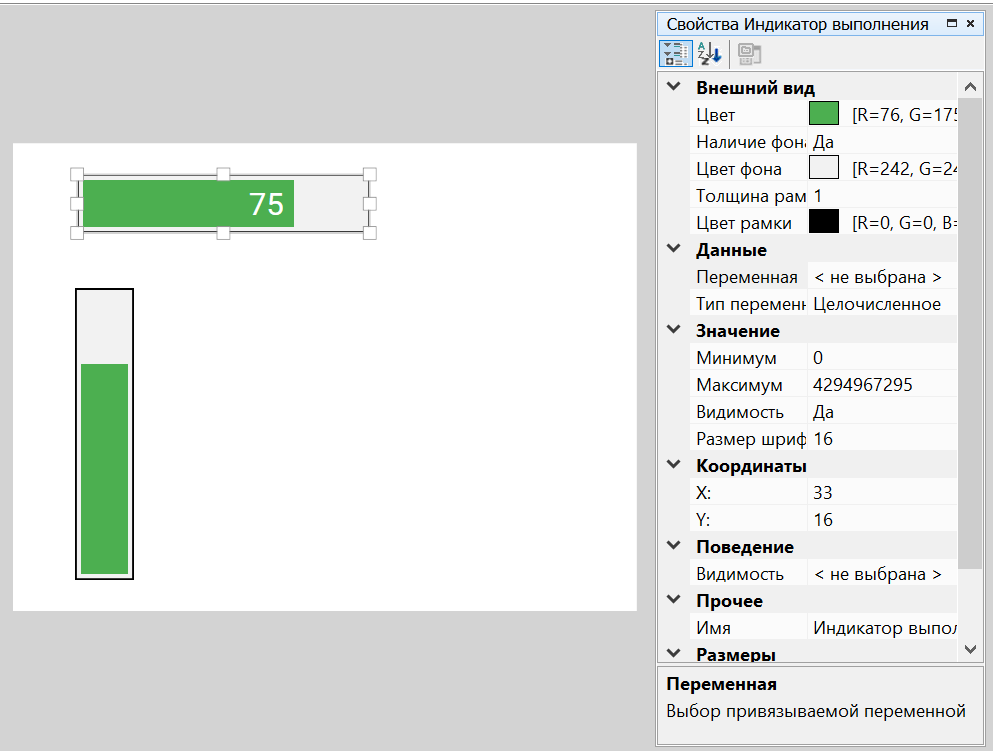Viewport: 993px width, 751px height.
Task: Click the Максимум value 4294967295
Action: click(x=880, y=385)
